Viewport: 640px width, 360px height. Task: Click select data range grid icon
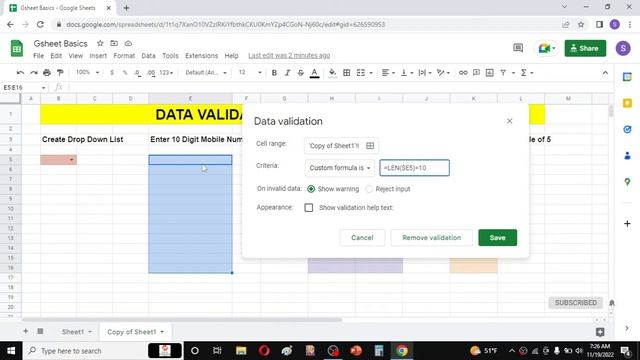pos(370,146)
